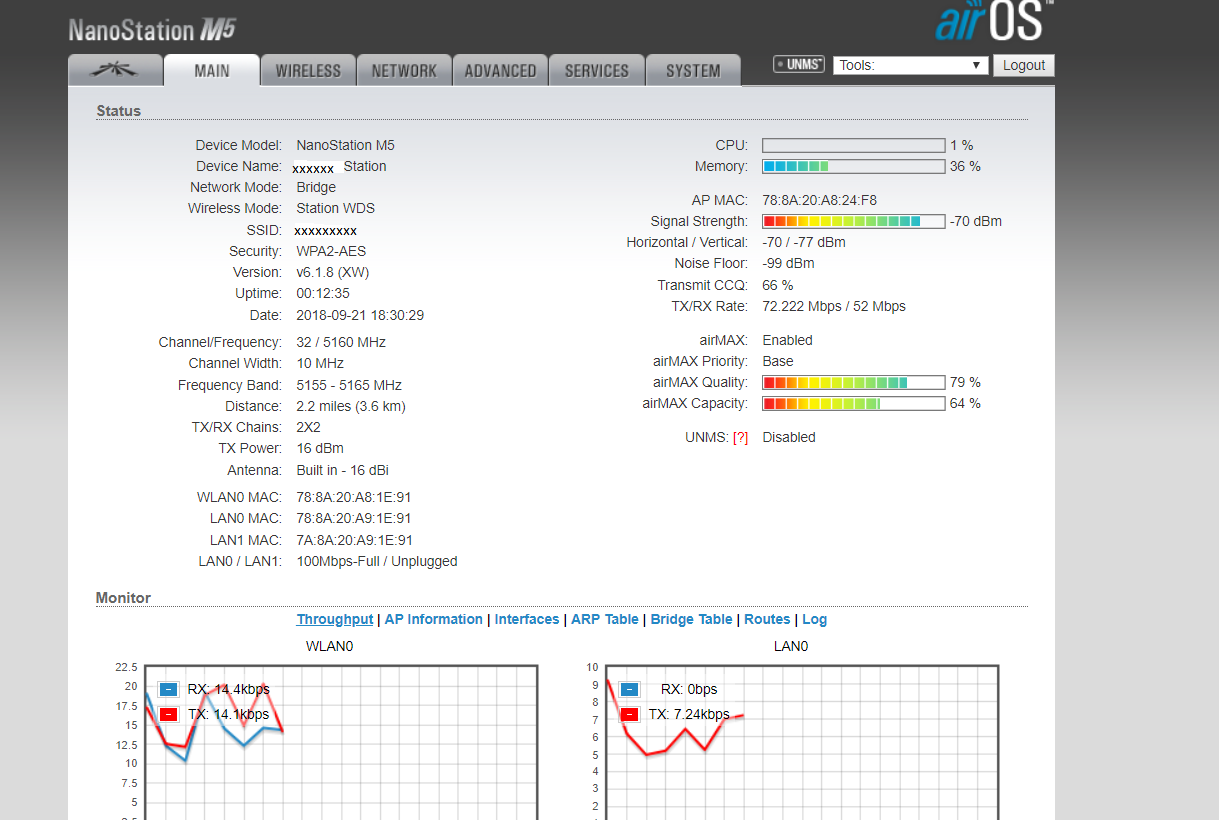This screenshot has height=820, width=1219.
Task: Select the Network Mode value Bridge
Action: (316, 187)
